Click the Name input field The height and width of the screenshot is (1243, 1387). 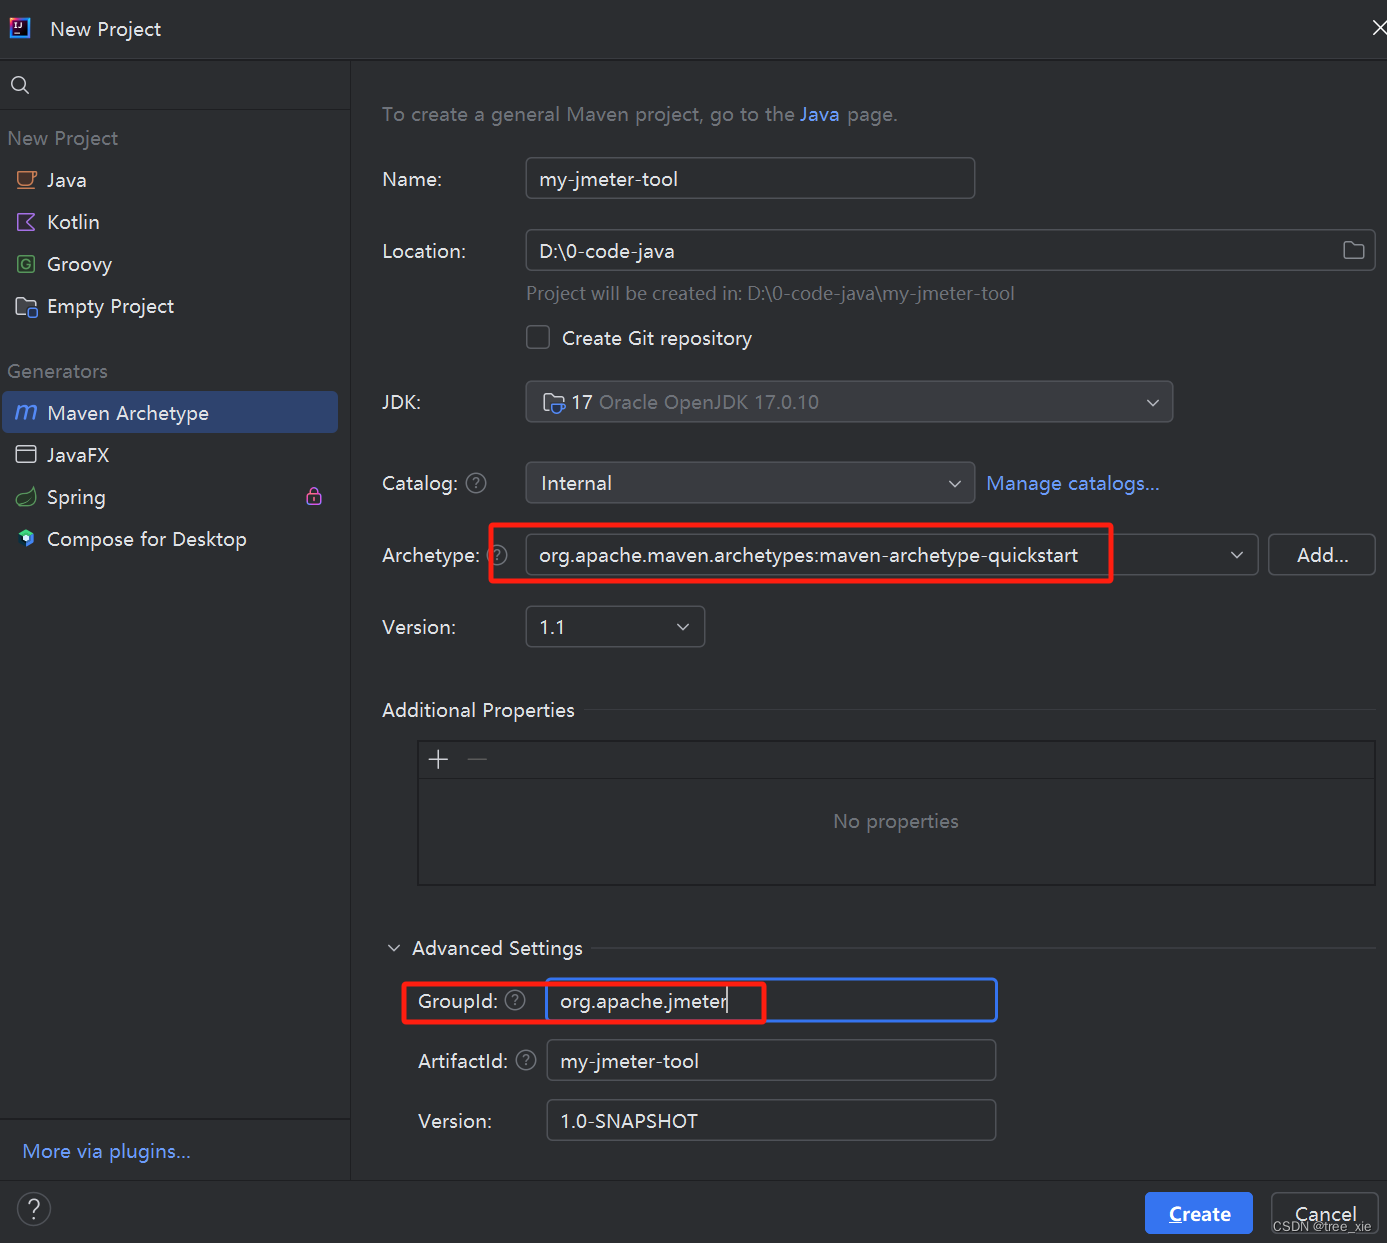pyautogui.click(x=750, y=178)
